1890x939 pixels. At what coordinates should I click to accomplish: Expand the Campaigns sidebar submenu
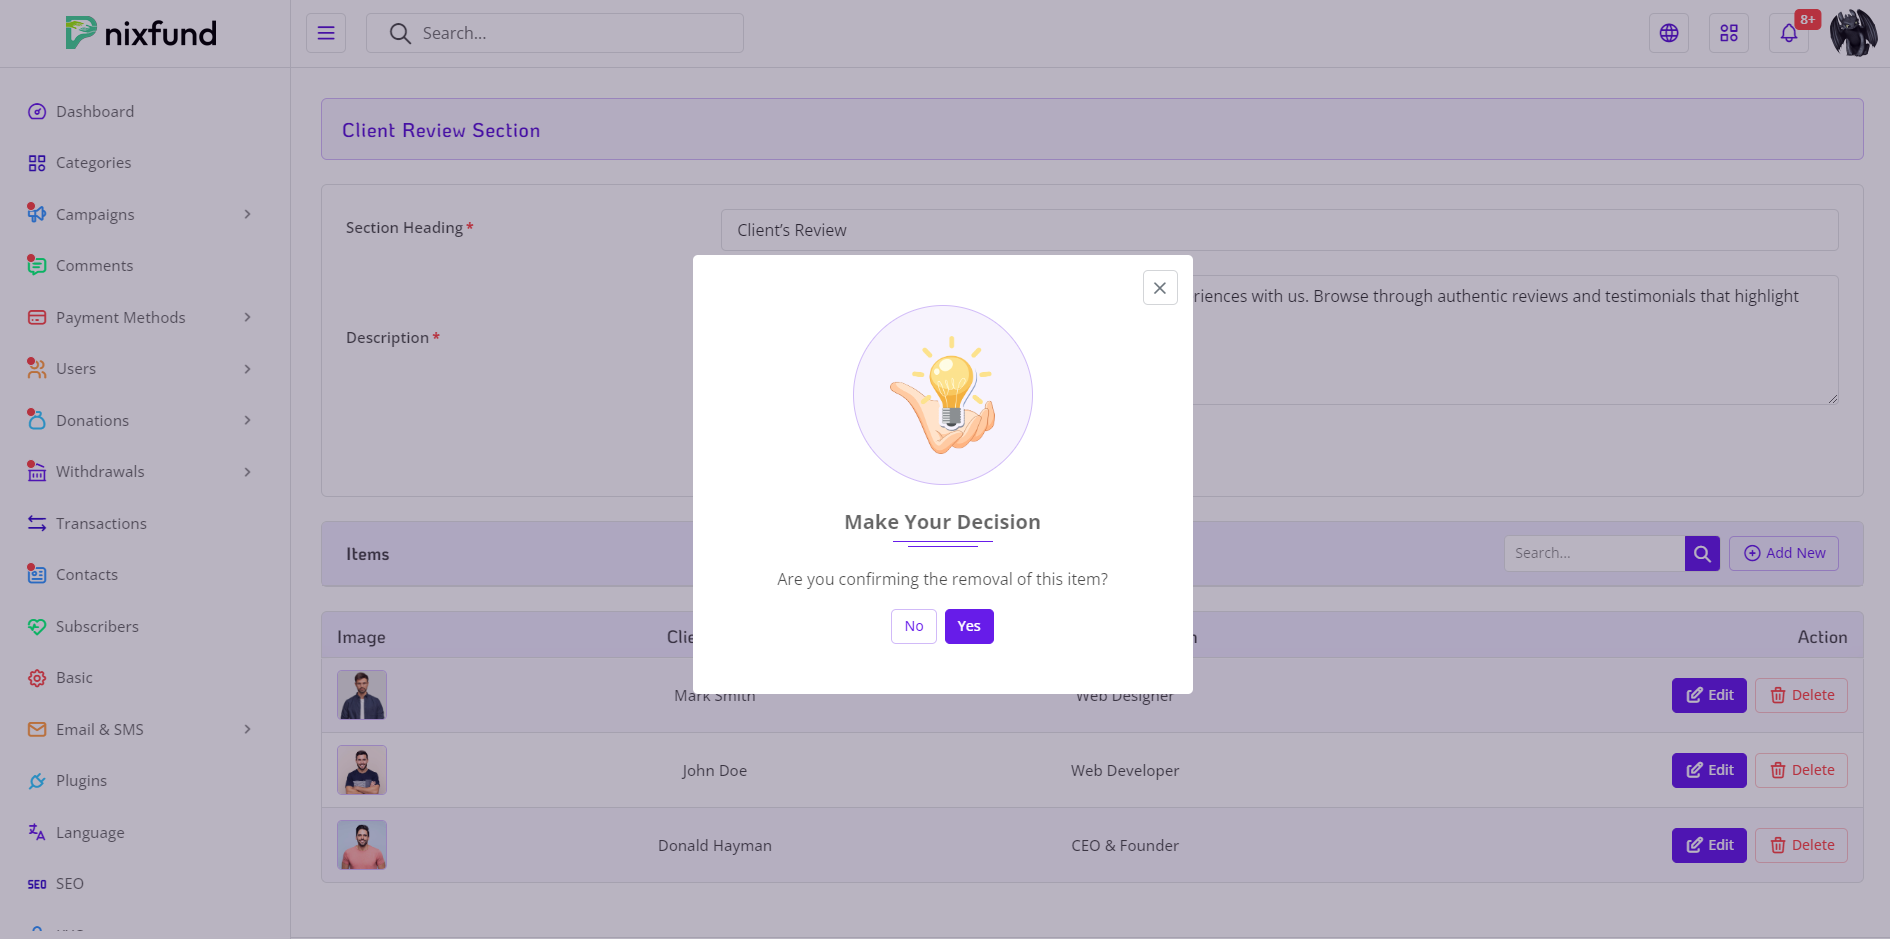[247, 215]
